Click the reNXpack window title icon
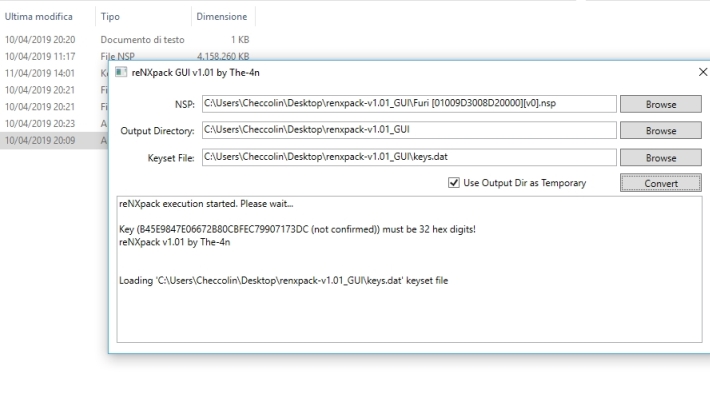The width and height of the screenshot is (710, 399). 121,72
